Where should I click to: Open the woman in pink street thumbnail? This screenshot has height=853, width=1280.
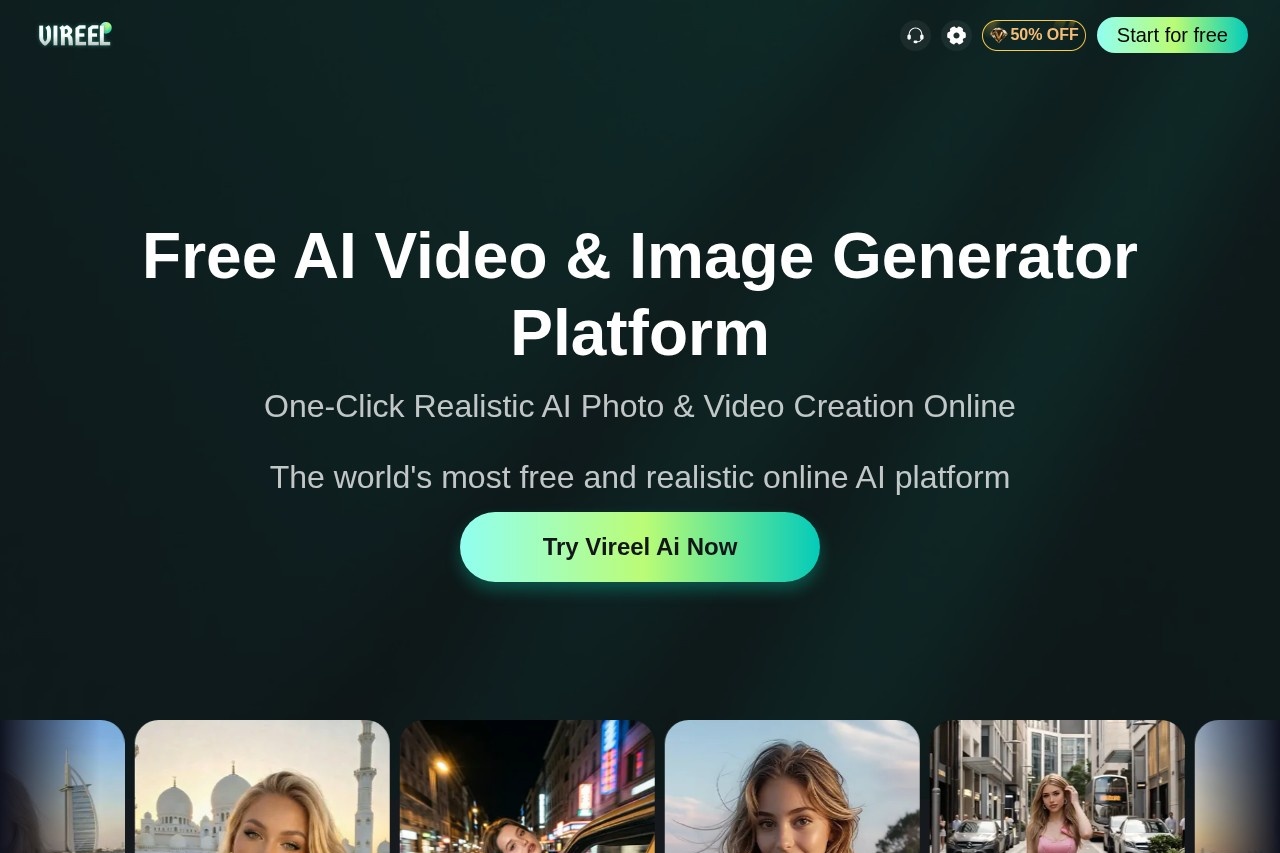pyautogui.click(x=1057, y=786)
